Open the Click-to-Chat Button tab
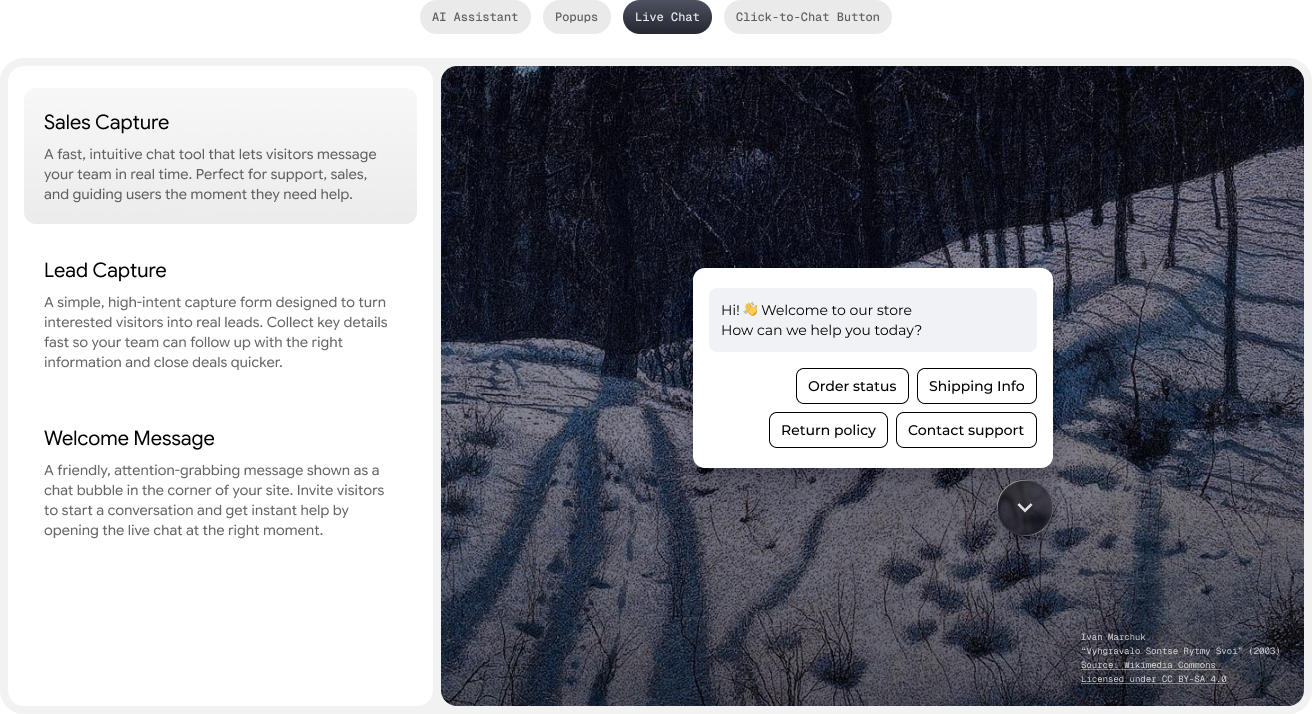This screenshot has height=714, width=1312. (808, 17)
